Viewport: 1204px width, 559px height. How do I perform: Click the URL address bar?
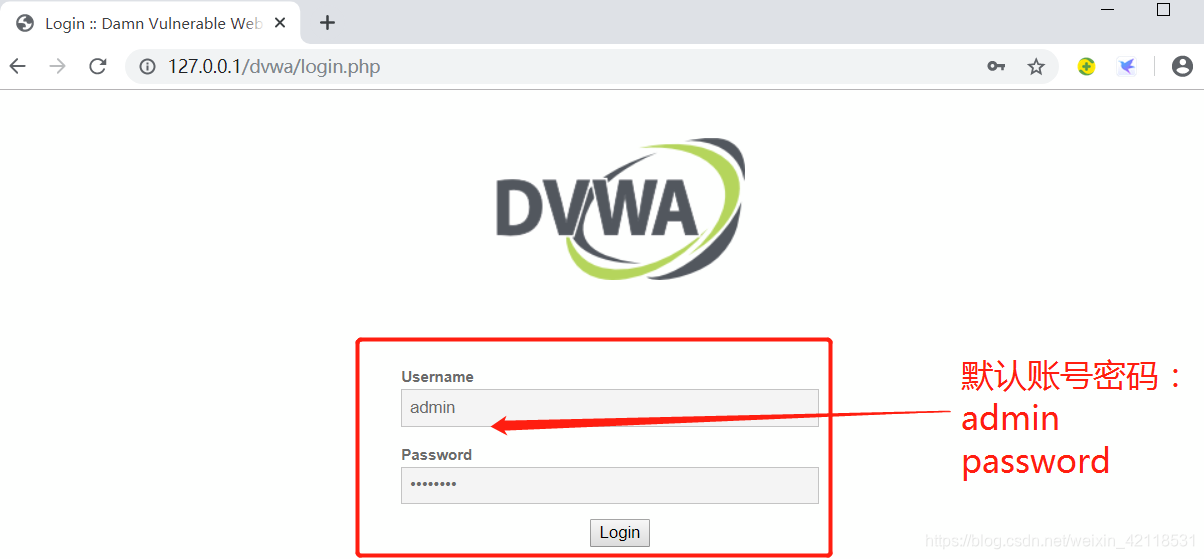[560, 67]
